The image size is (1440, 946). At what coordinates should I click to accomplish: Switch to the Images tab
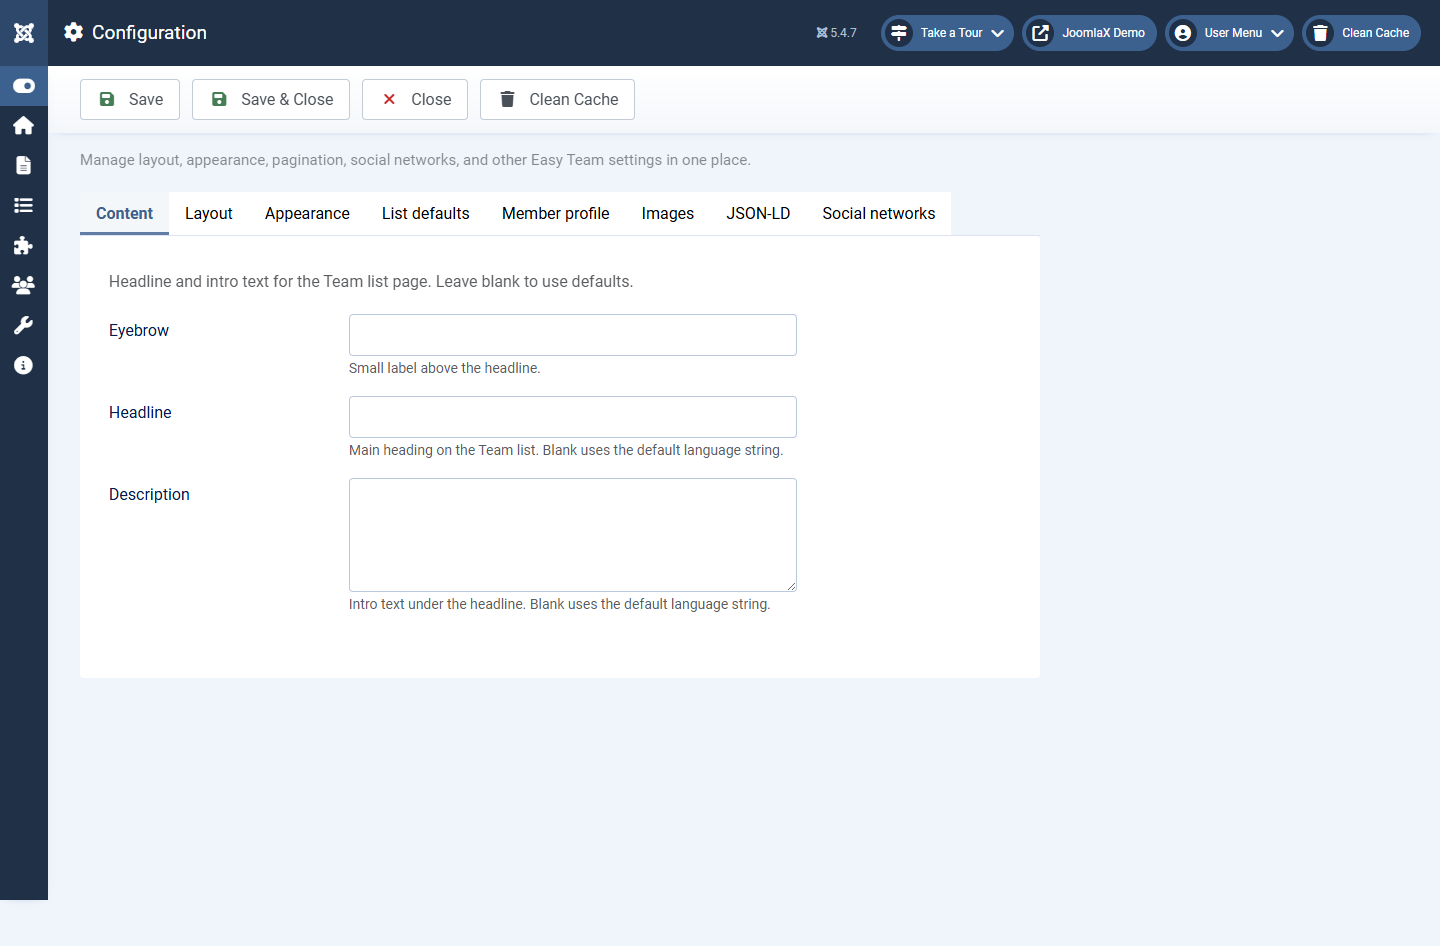click(x=668, y=213)
